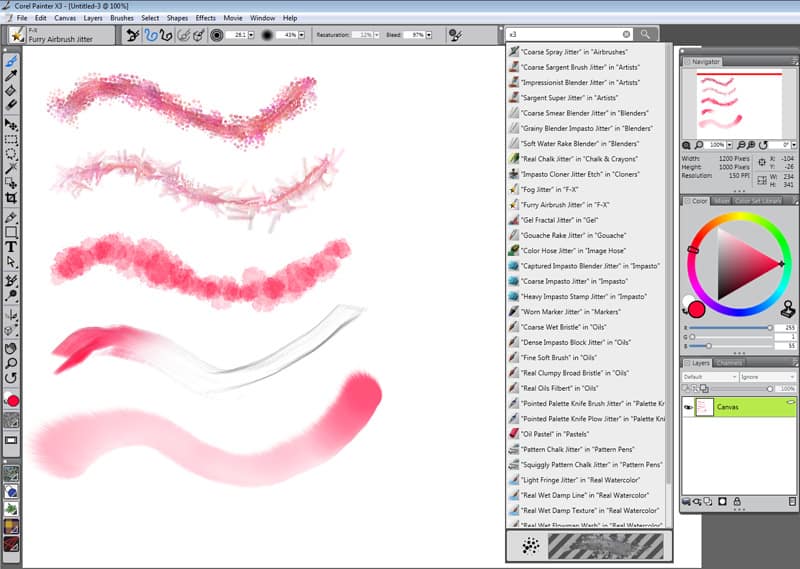Click the Straight Line Strokes icon

pos(166,35)
